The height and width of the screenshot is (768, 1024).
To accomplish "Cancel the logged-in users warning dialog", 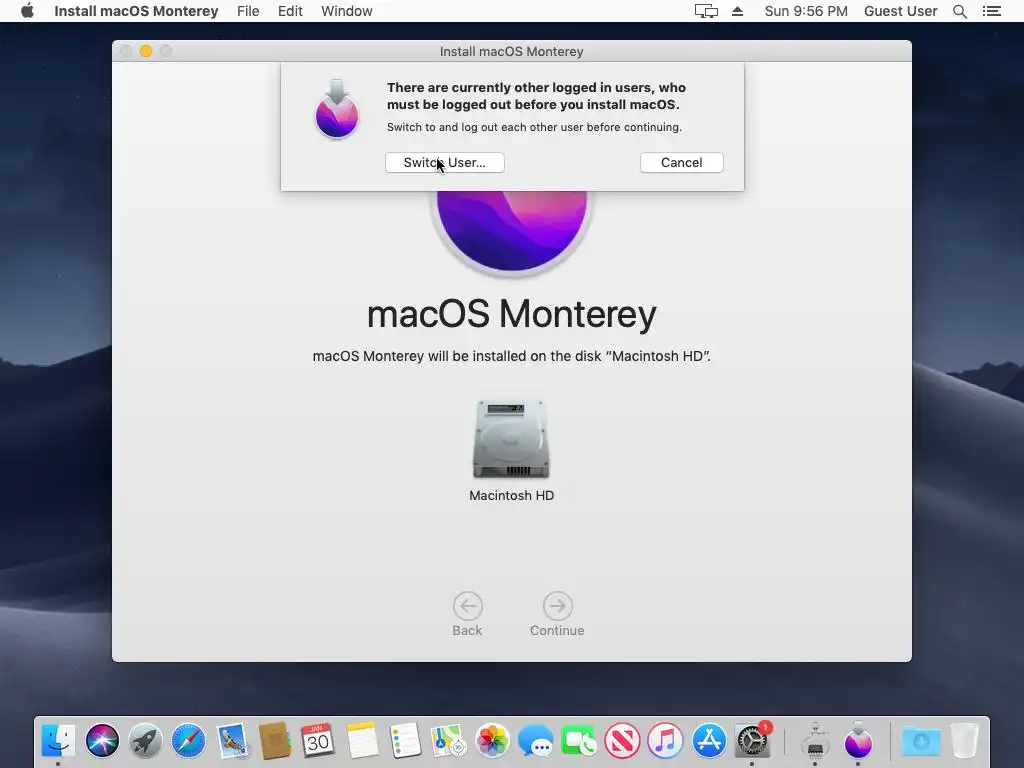I will (x=681, y=163).
